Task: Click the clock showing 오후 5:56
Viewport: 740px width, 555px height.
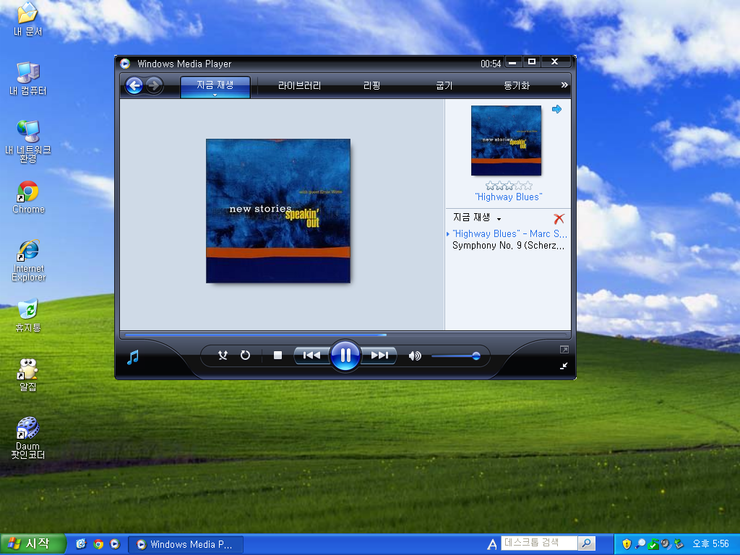Action: point(710,544)
